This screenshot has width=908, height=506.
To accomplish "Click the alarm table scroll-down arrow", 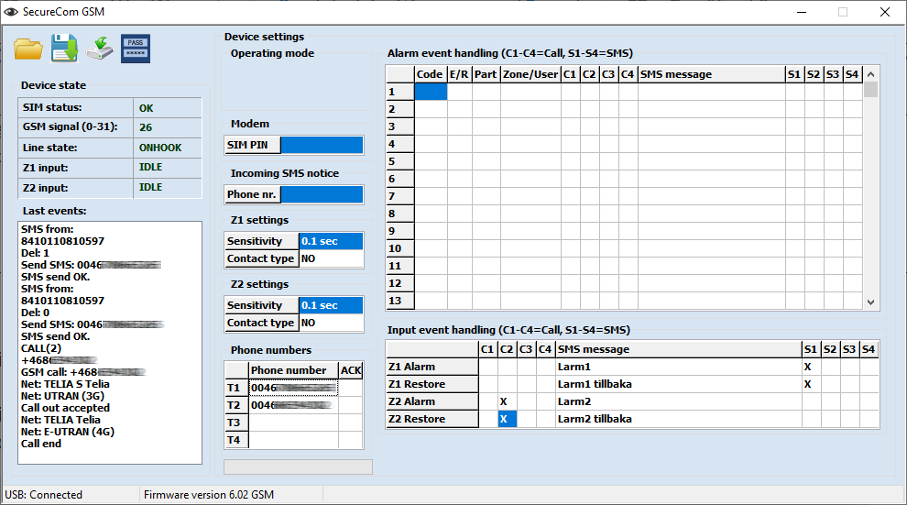I will pyautogui.click(x=871, y=302).
